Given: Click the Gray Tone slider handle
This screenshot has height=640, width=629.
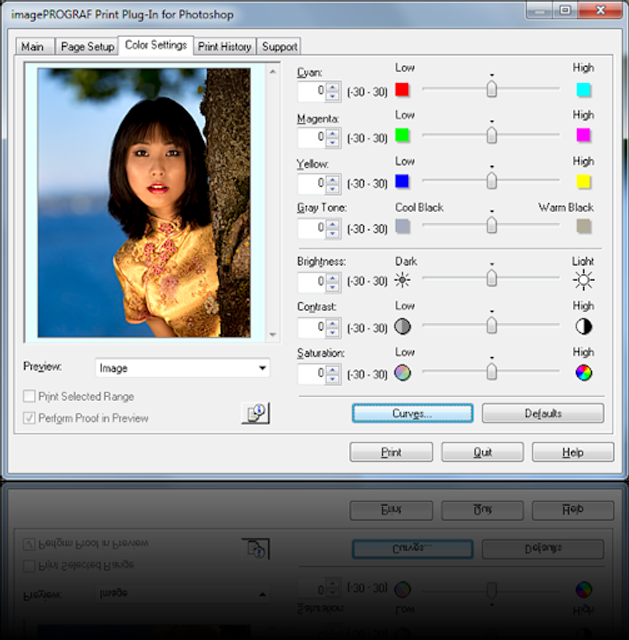Looking at the screenshot, I should (x=491, y=225).
